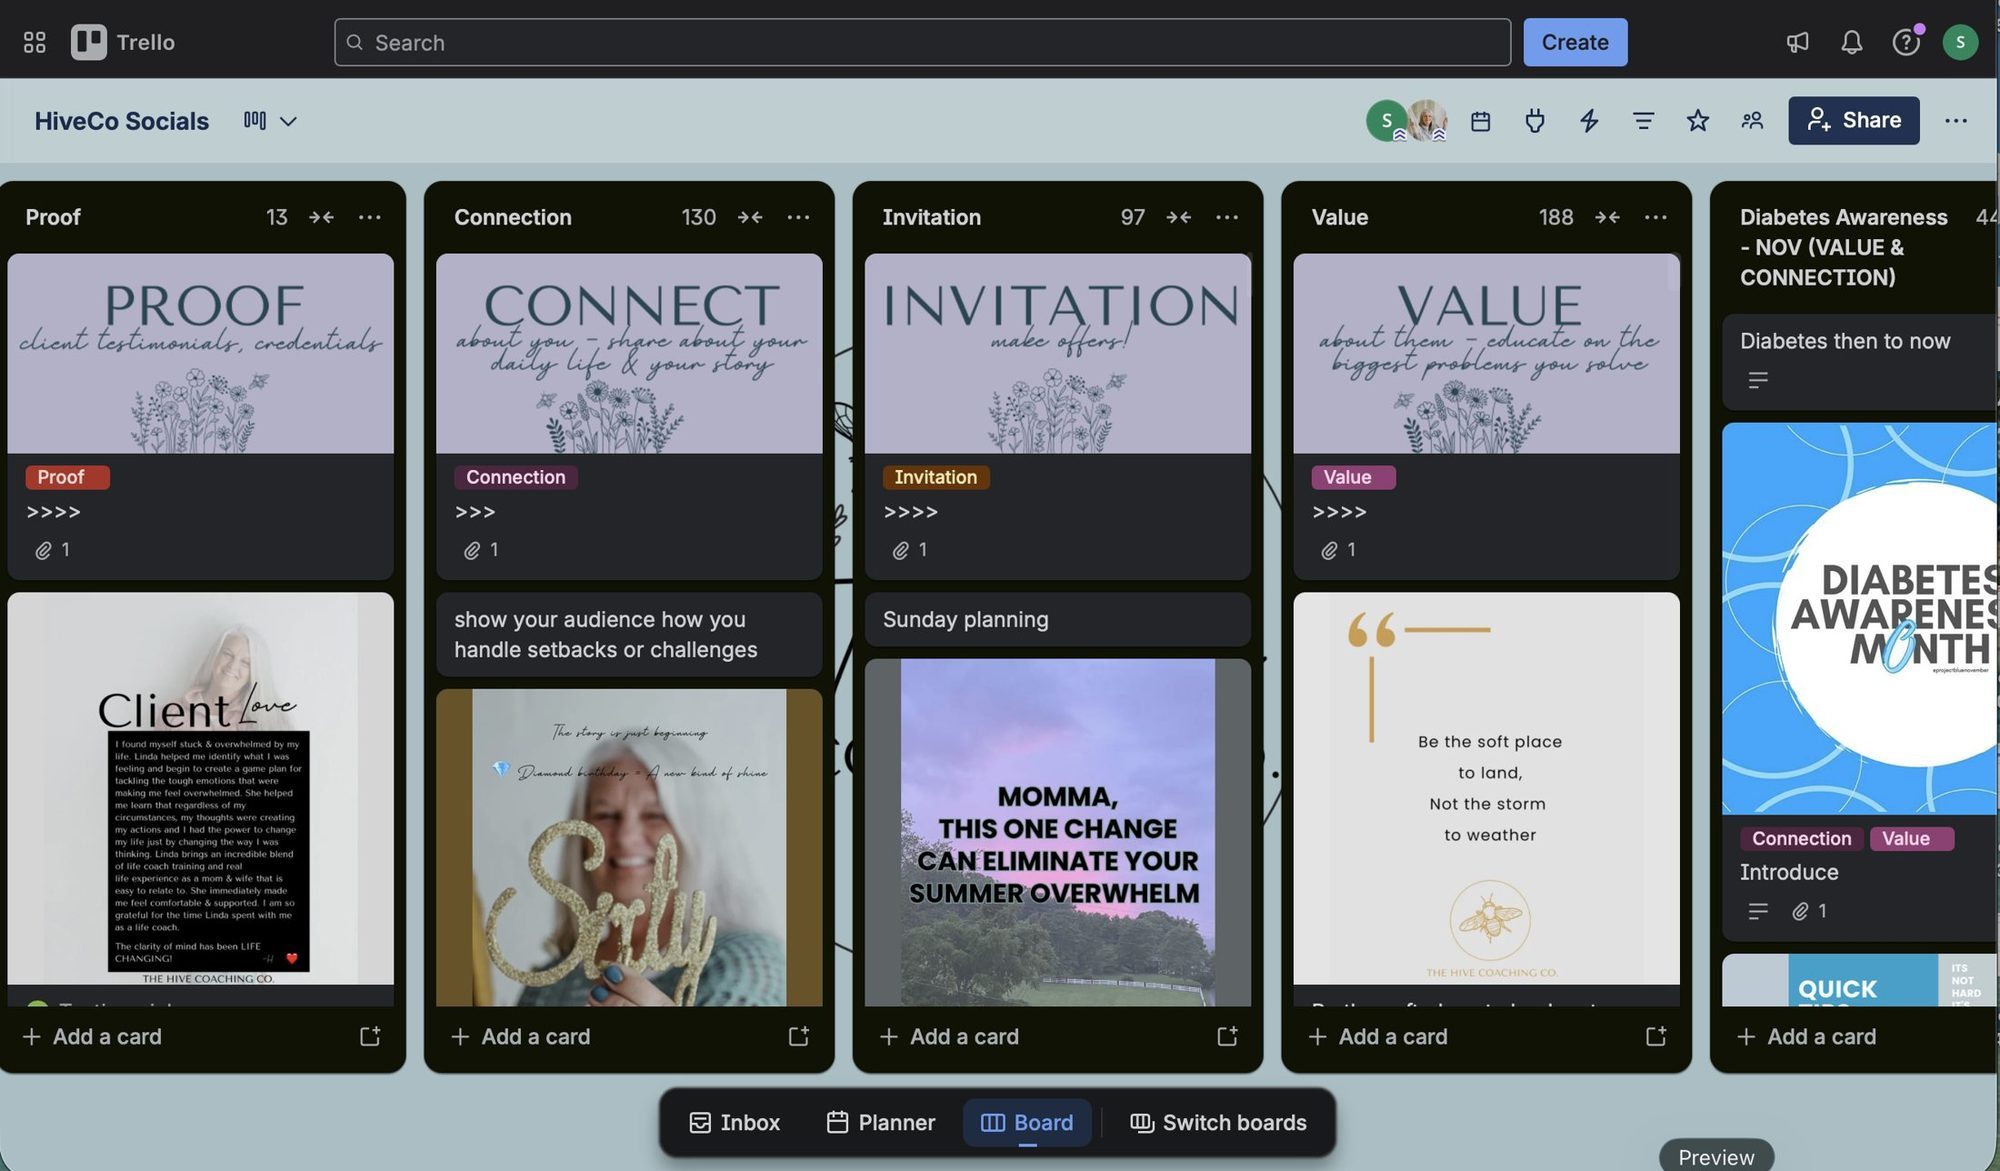Click the Connection label on the Introduce card

1801,838
